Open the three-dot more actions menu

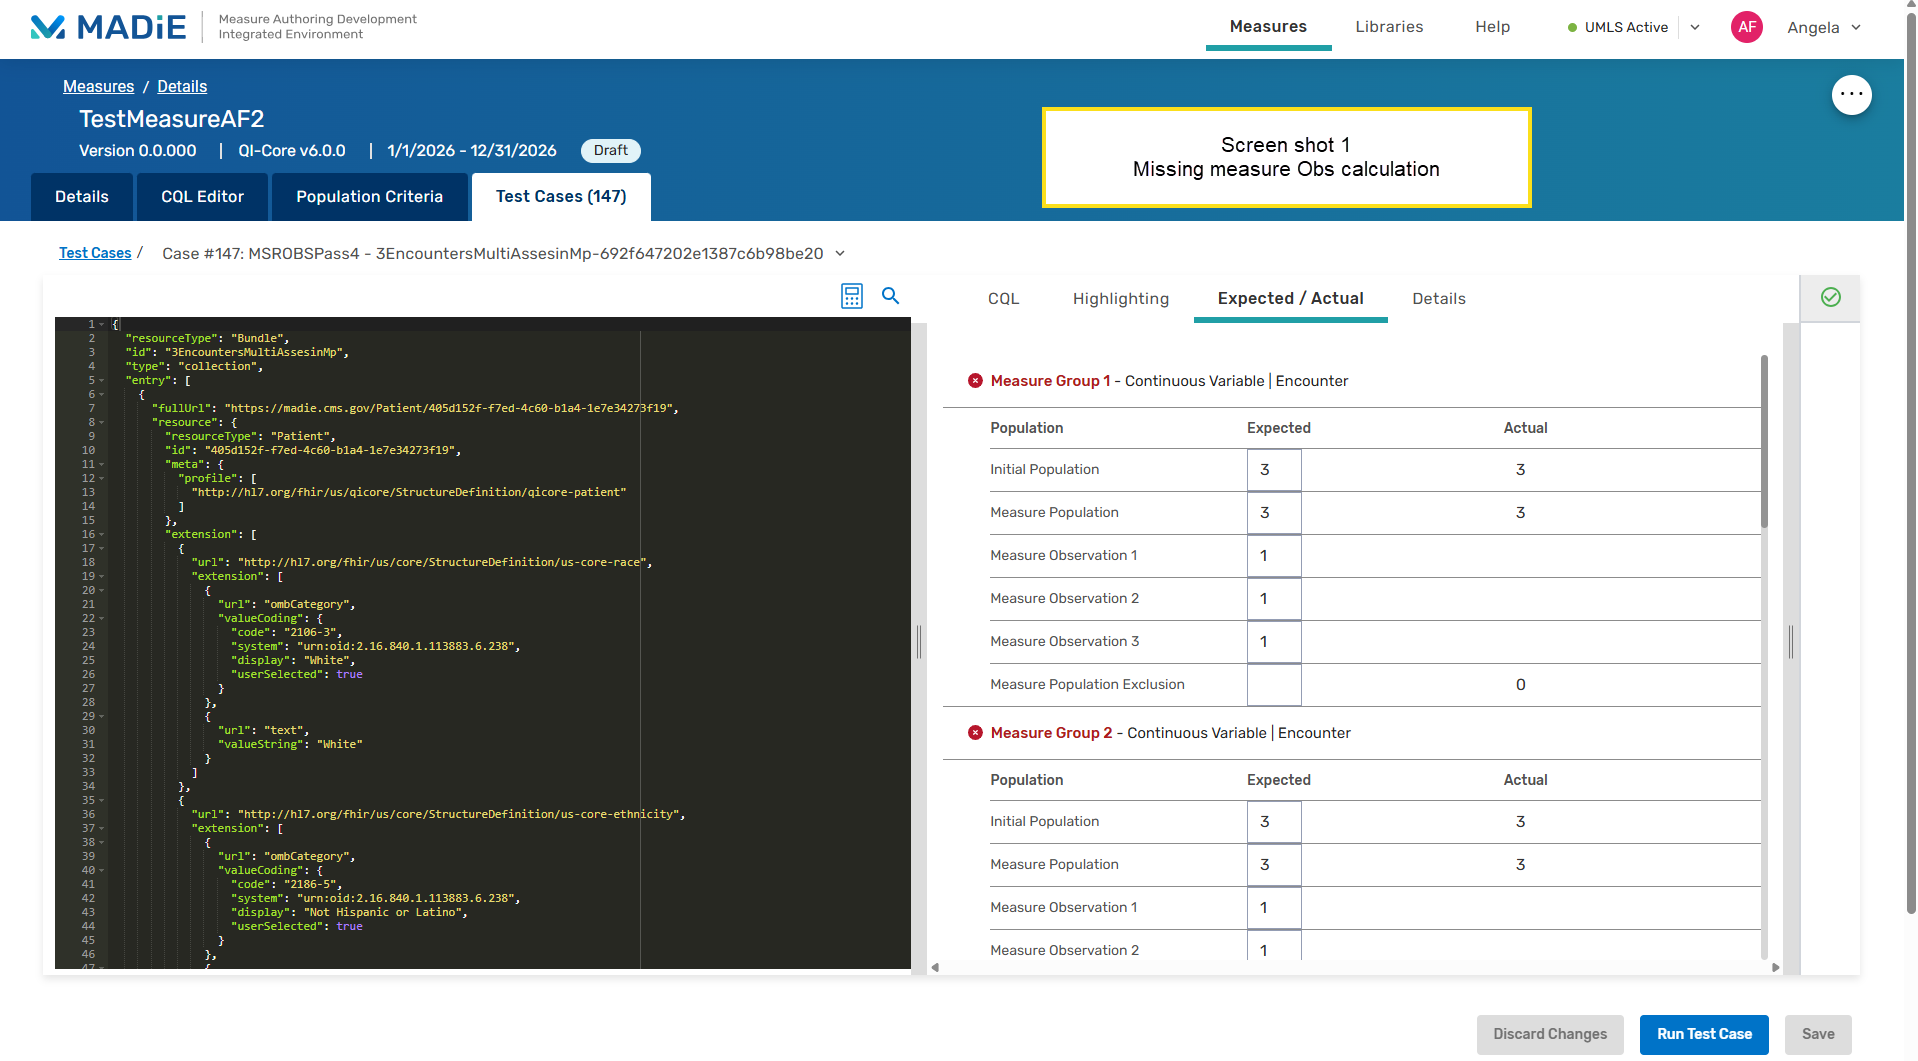tap(1851, 95)
